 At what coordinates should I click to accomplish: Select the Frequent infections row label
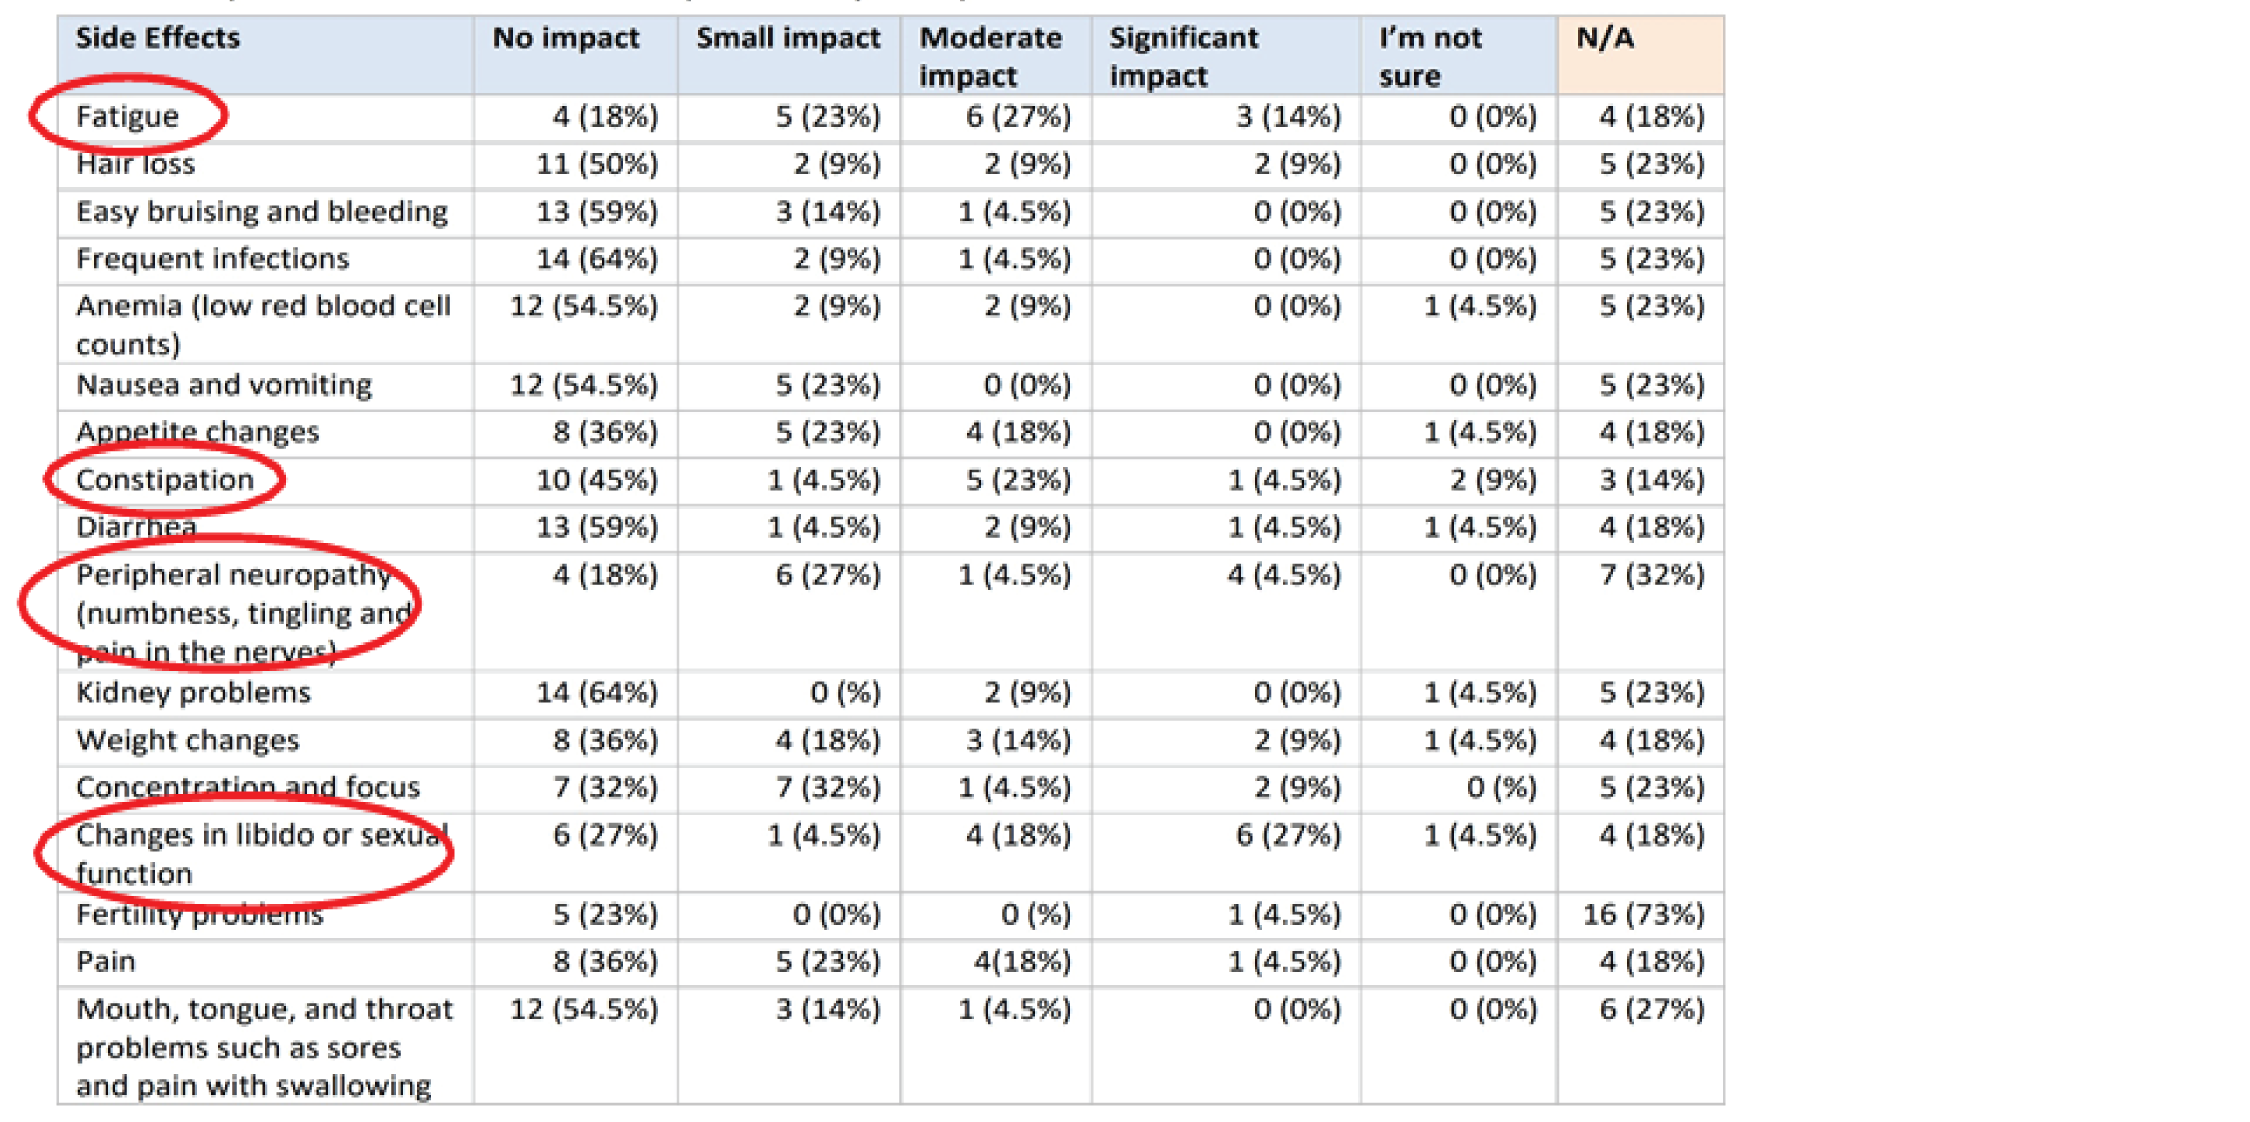(212, 259)
